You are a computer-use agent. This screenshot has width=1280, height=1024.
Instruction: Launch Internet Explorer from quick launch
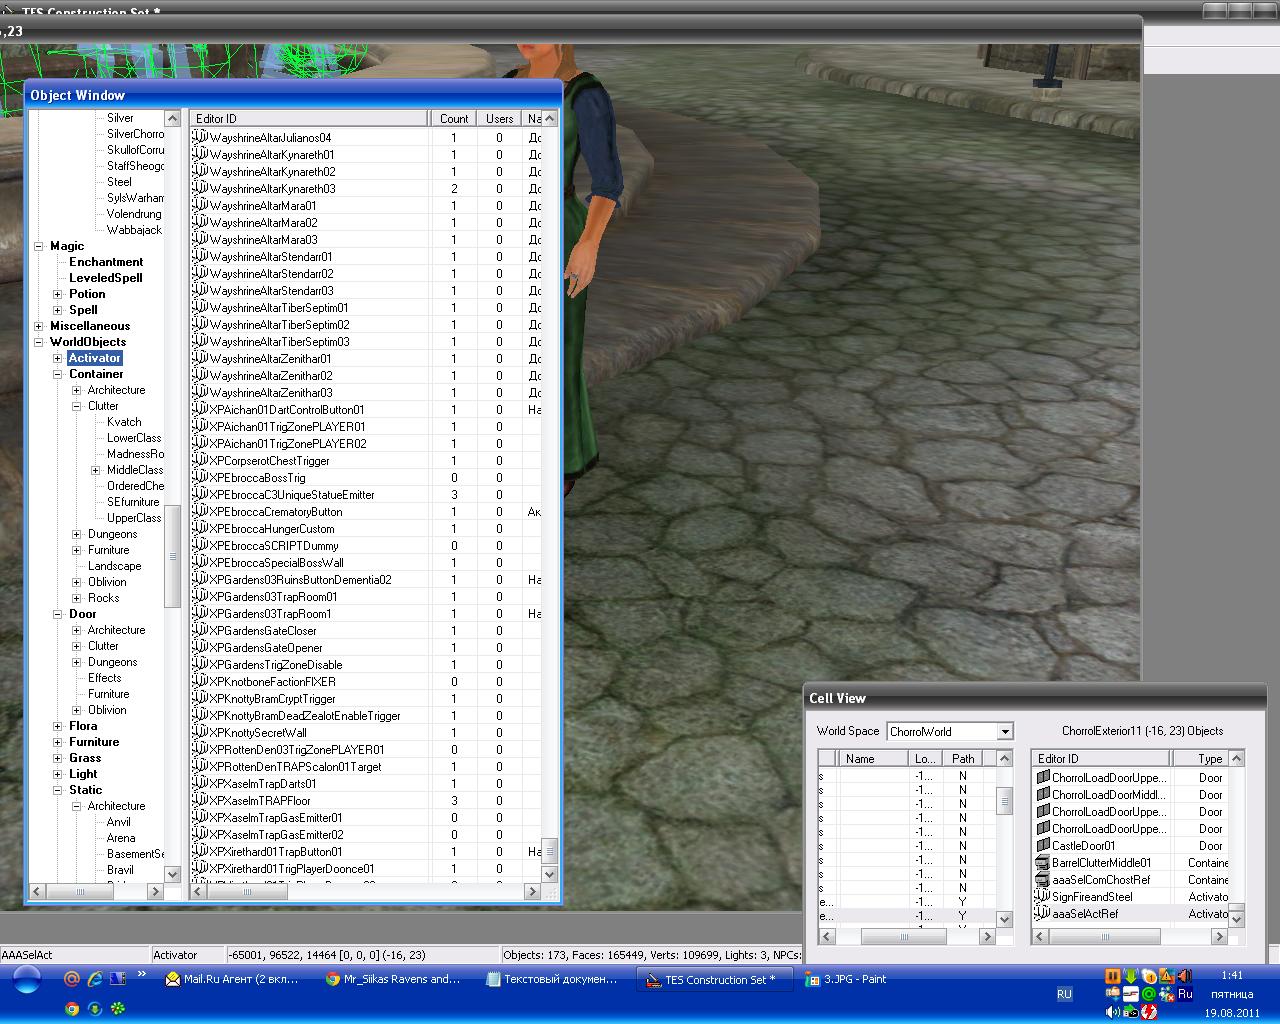[x=95, y=979]
